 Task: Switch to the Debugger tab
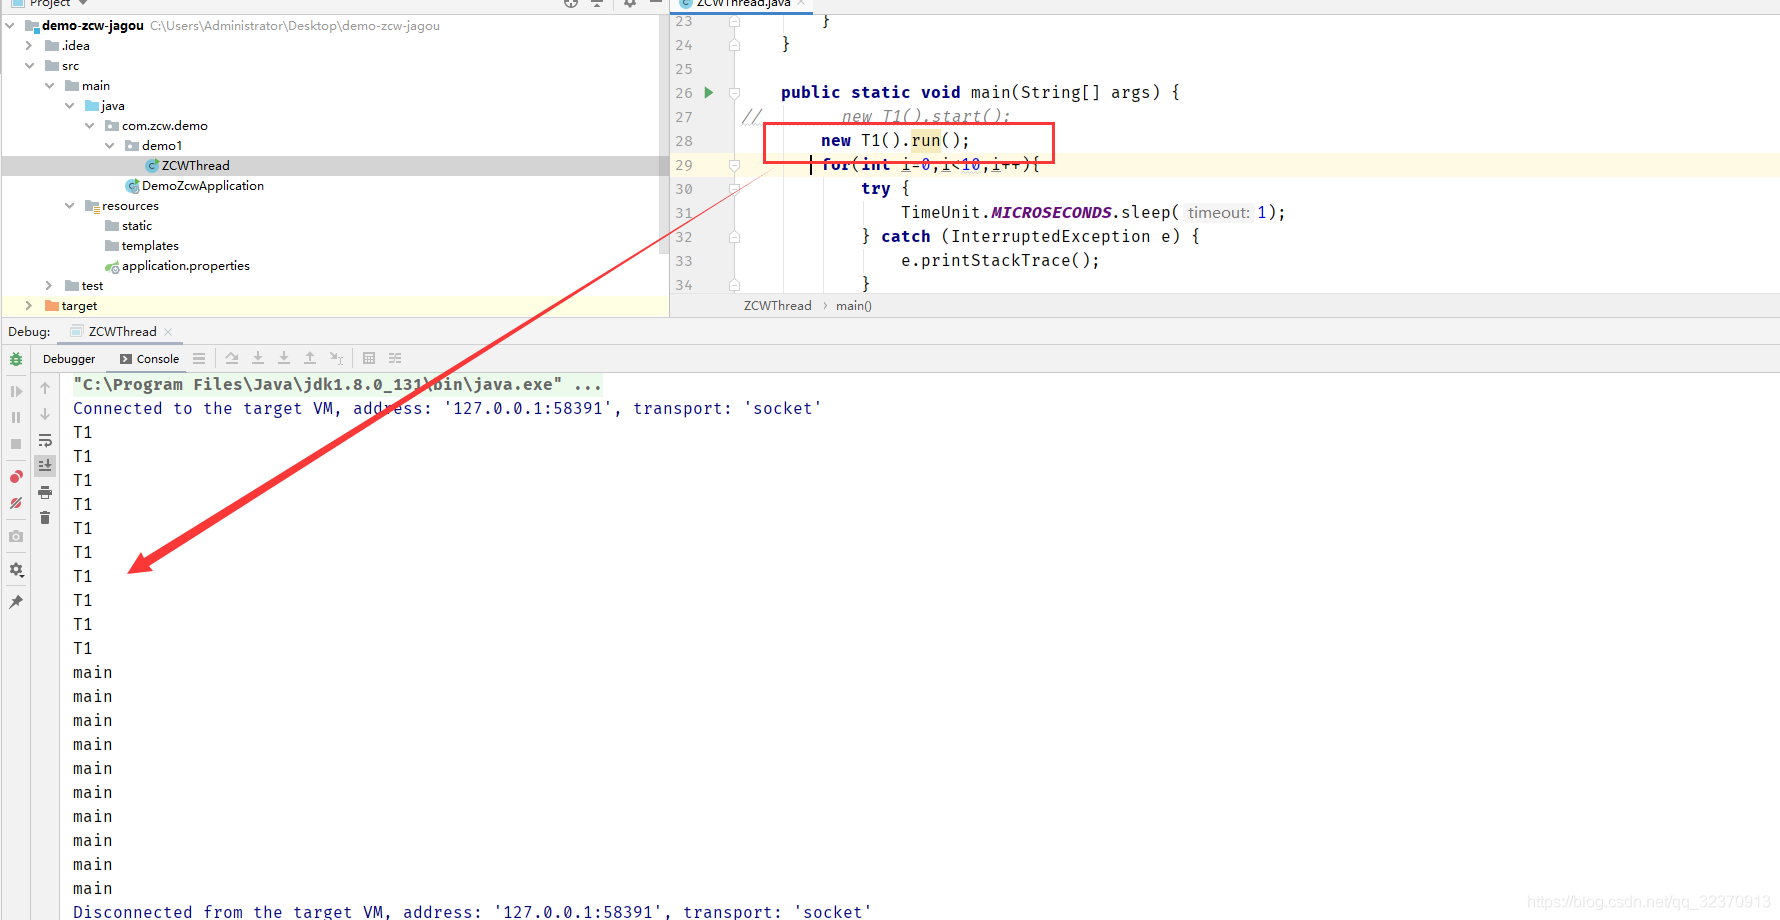pos(69,359)
